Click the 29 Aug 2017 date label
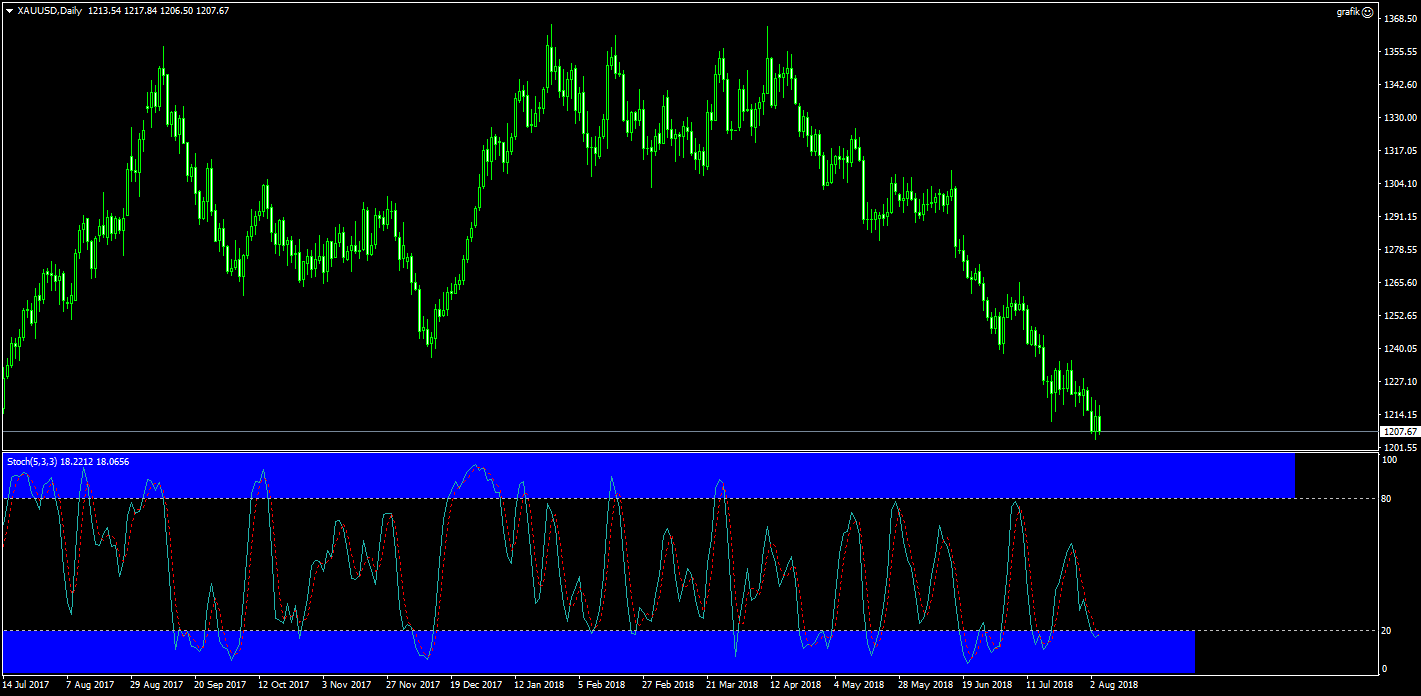The width and height of the screenshot is (1421, 696). coord(154,685)
